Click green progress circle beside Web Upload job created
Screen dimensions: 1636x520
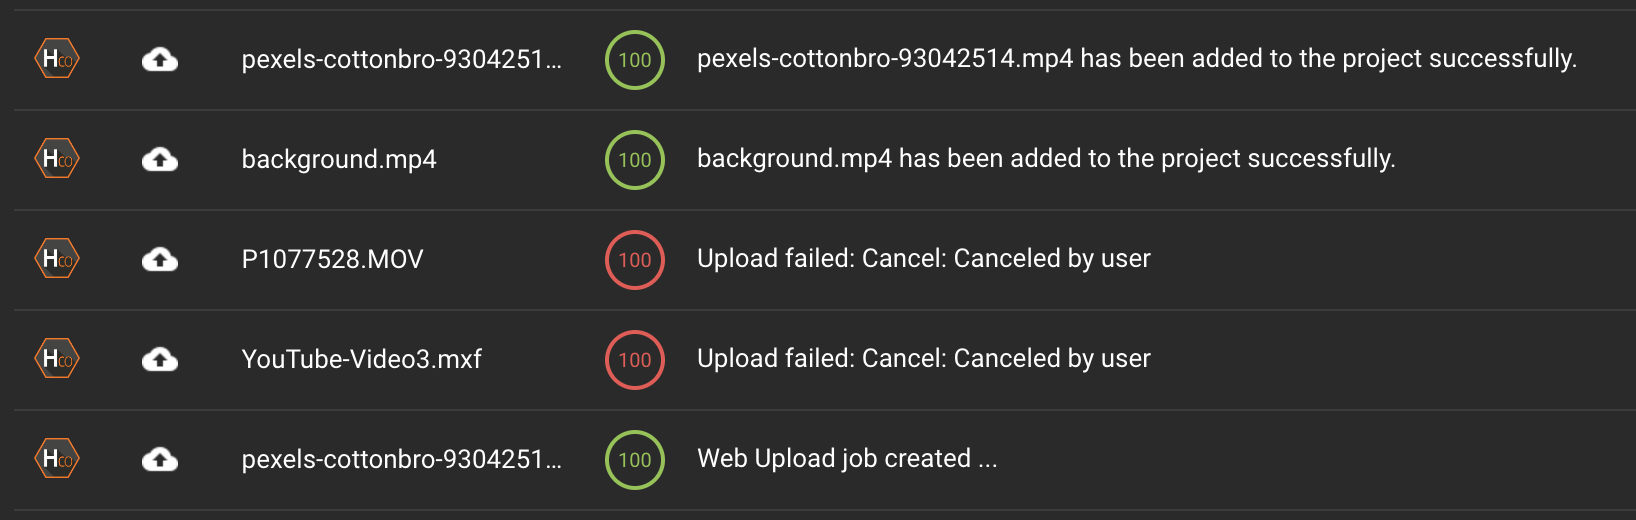(x=635, y=459)
